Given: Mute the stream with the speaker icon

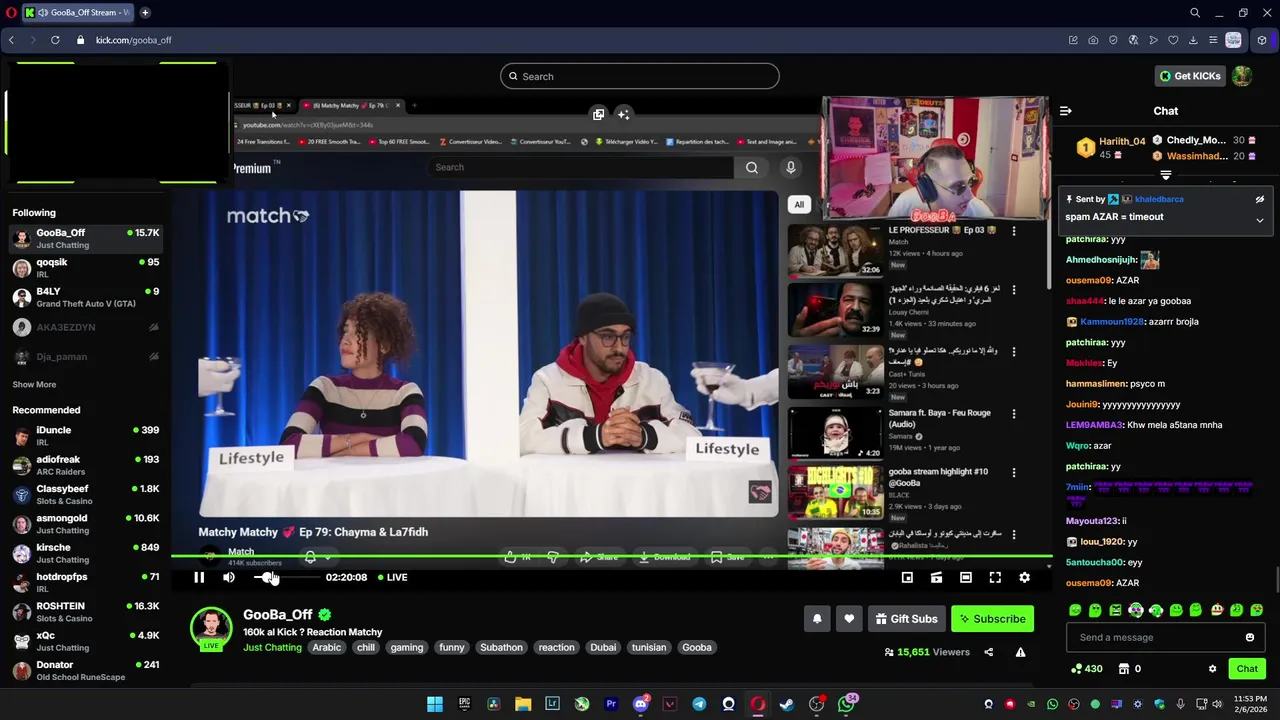Looking at the screenshot, I should click(229, 577).
